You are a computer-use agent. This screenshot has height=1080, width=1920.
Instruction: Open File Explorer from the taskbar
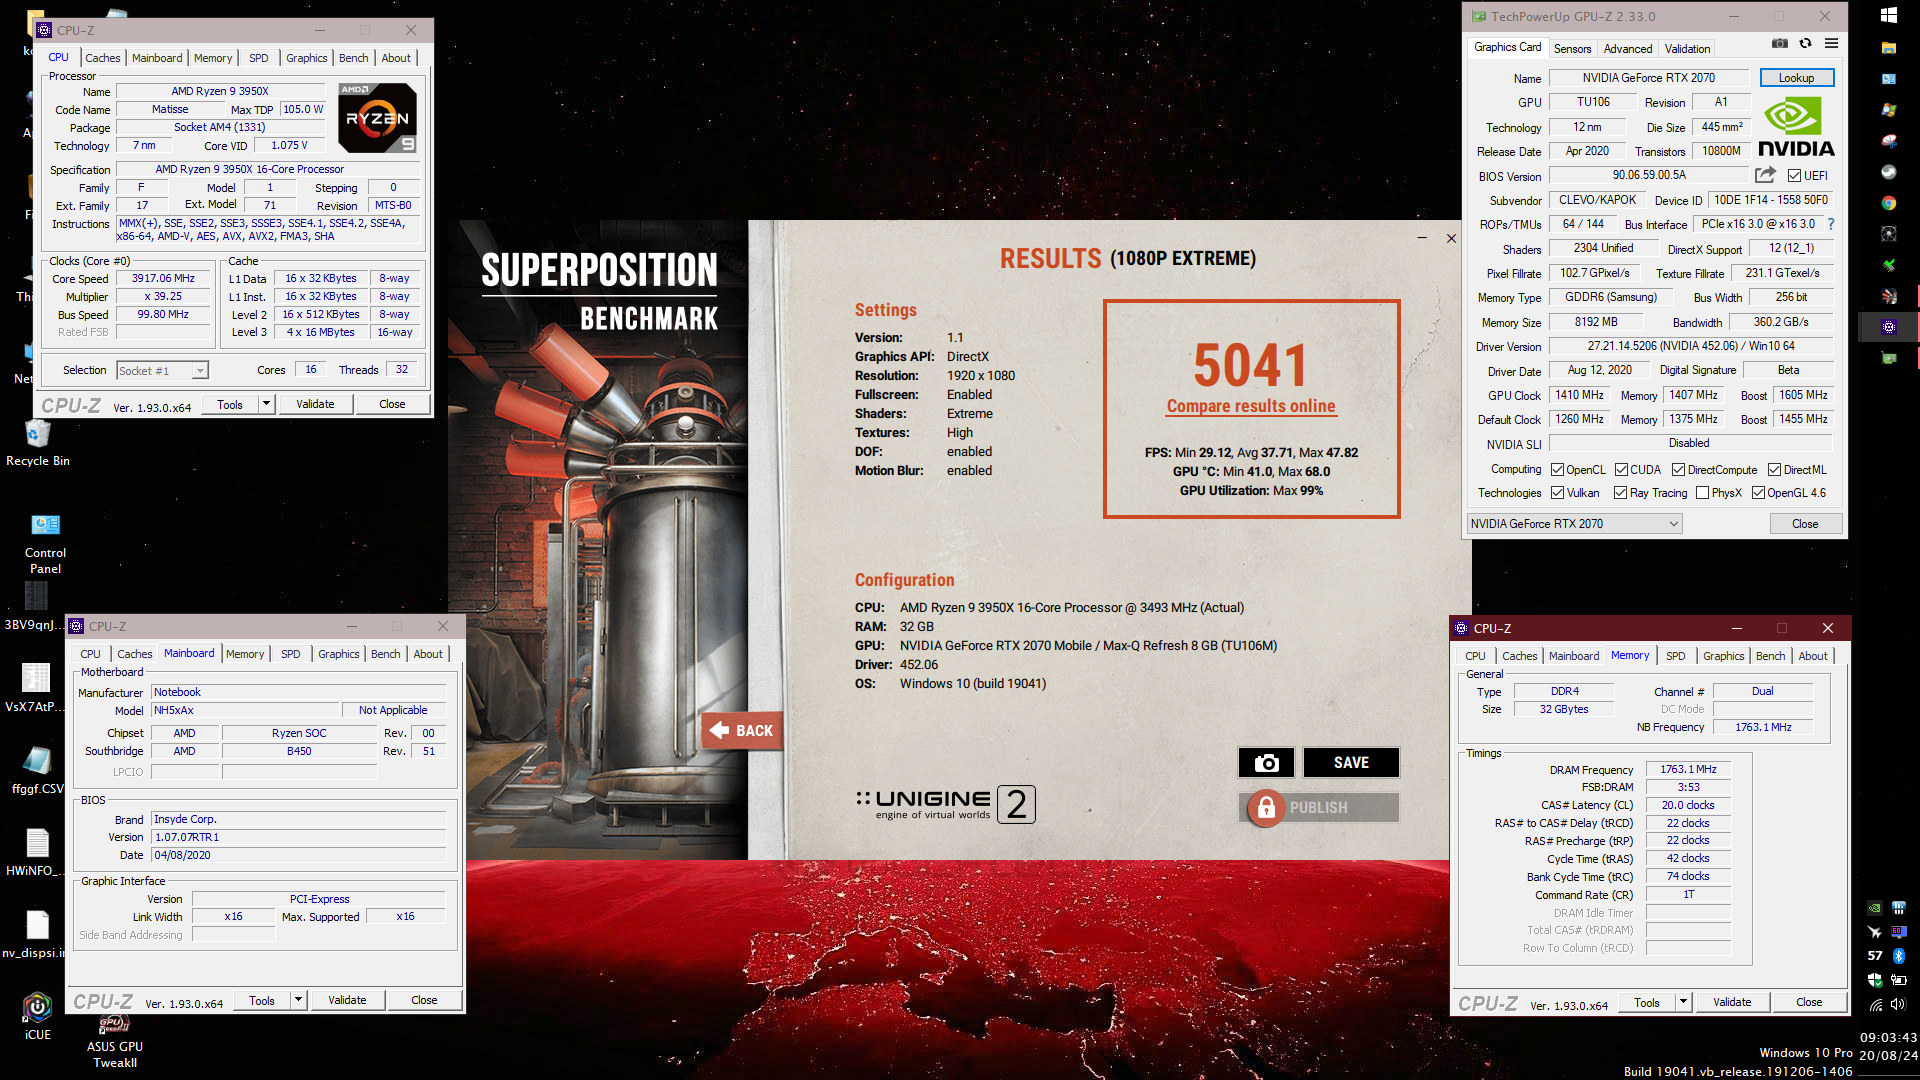tap(1889, 47)
